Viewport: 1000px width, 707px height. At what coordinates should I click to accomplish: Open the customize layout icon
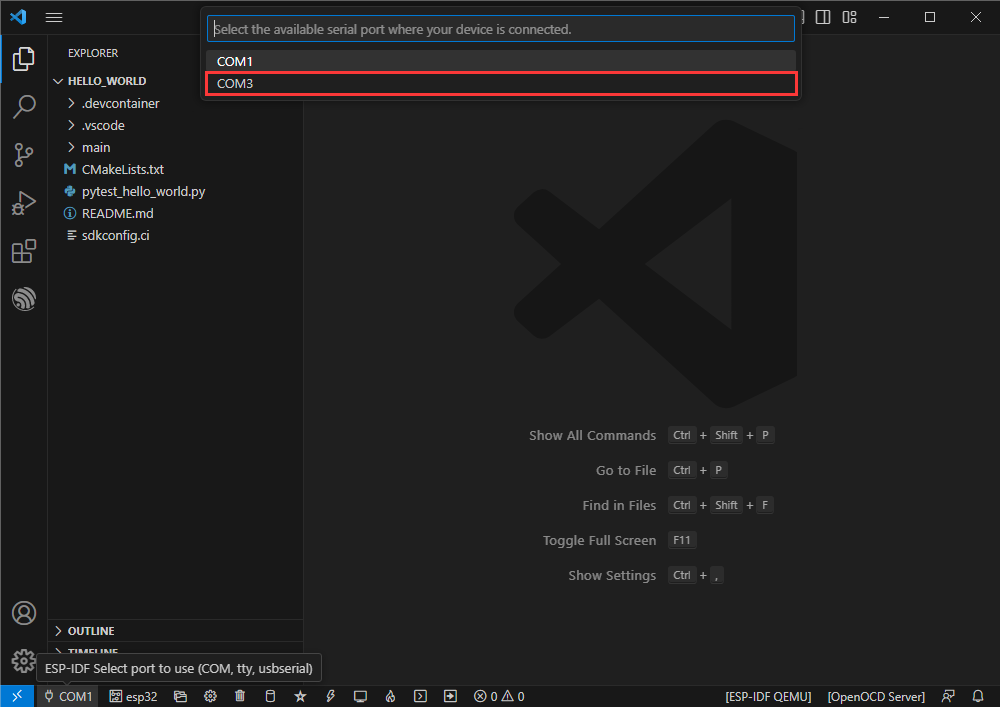(849, 17)
